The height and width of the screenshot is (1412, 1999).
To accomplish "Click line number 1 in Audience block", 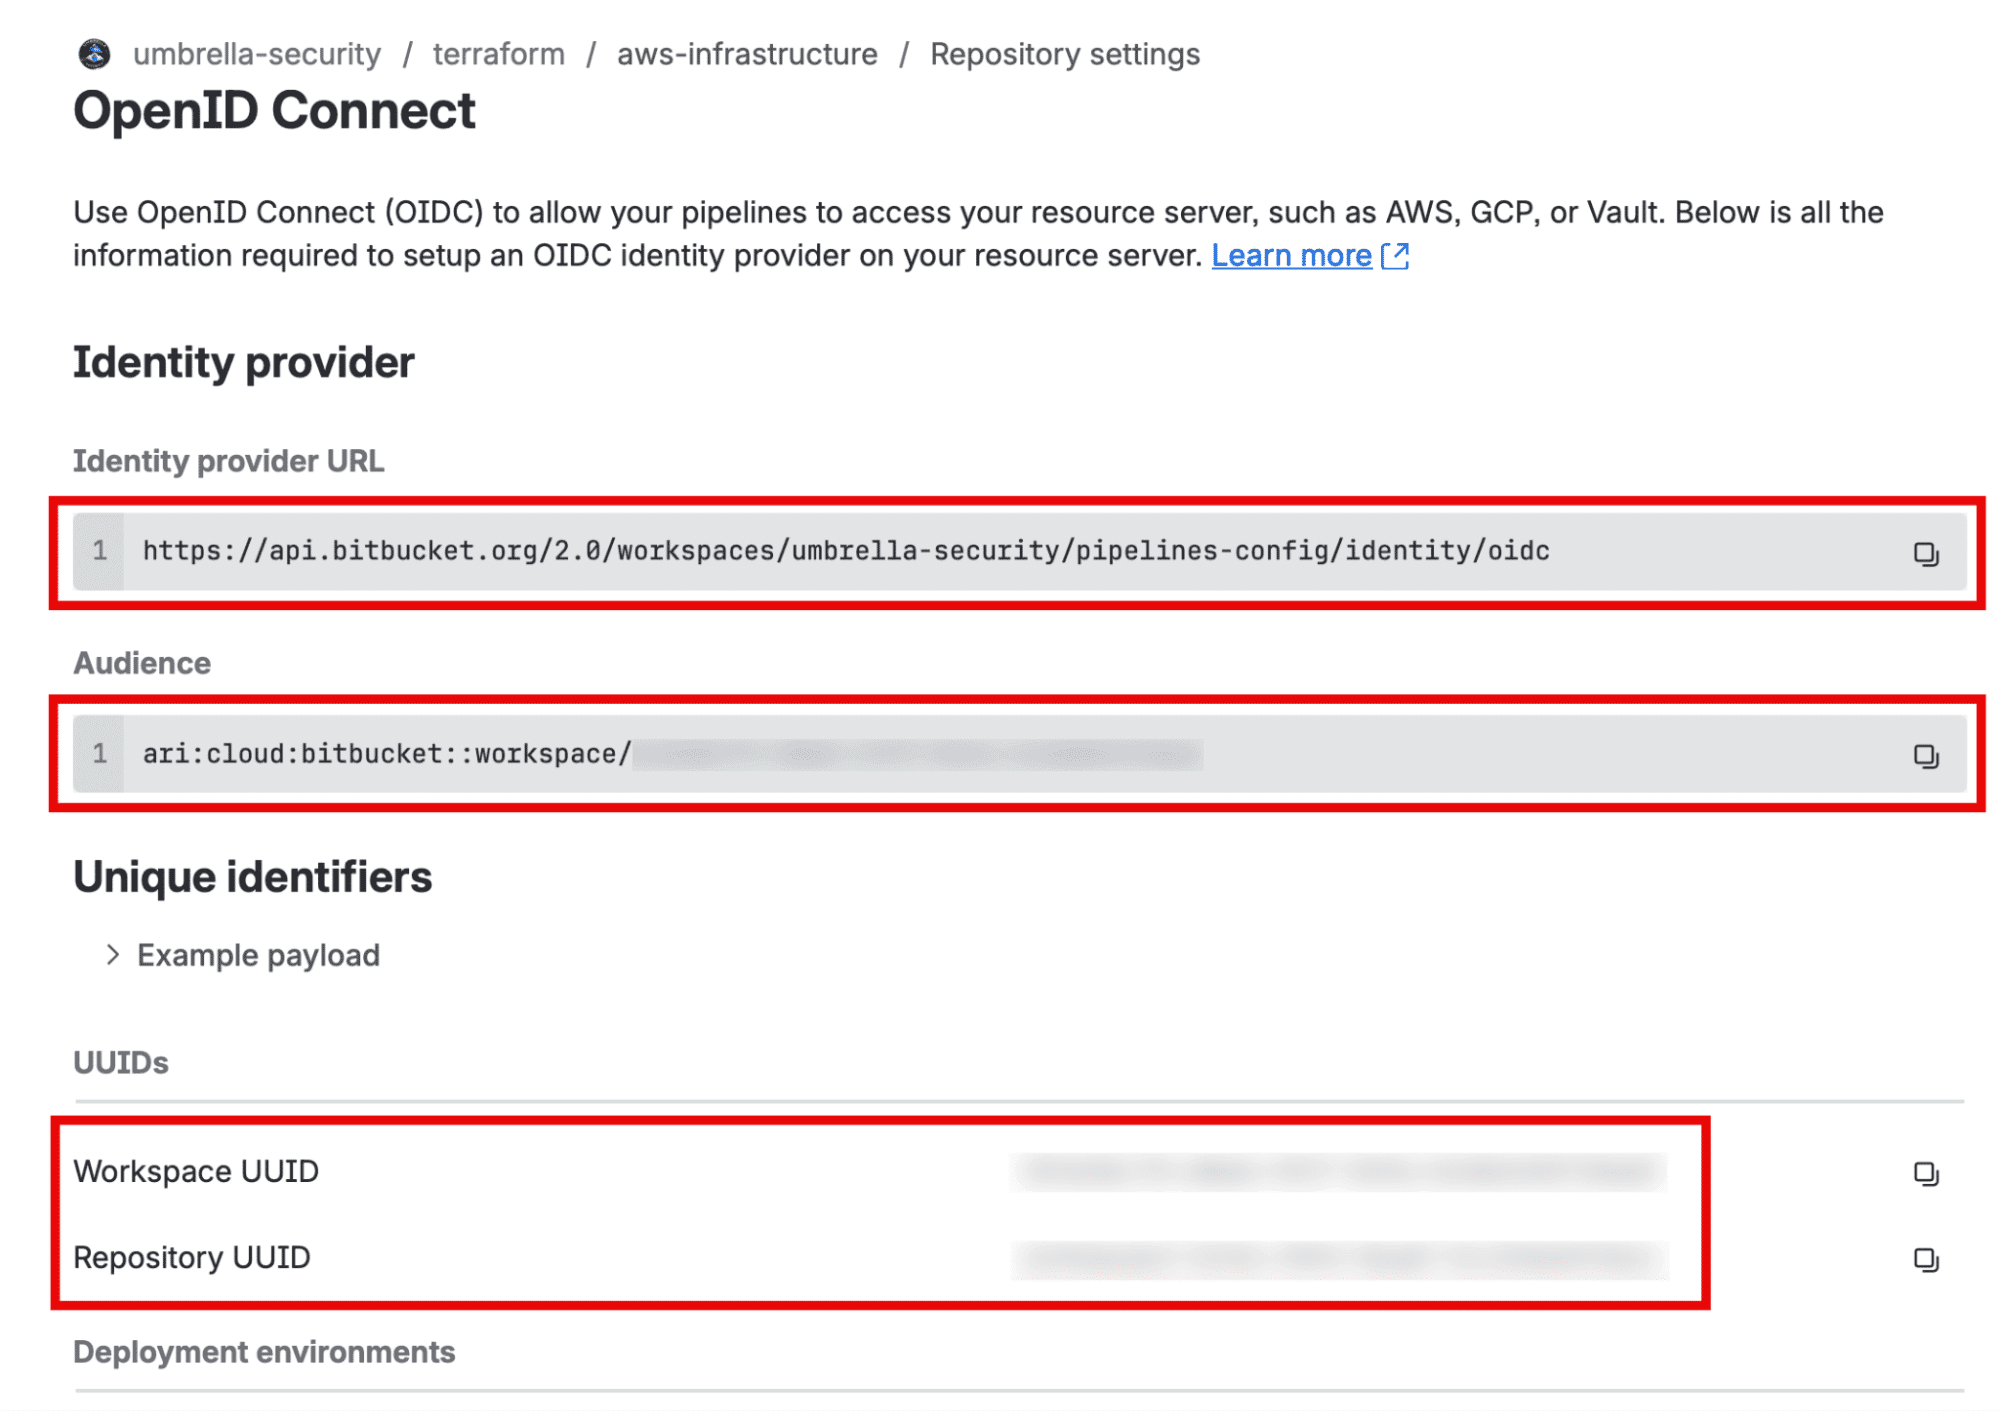I will 99,753.
